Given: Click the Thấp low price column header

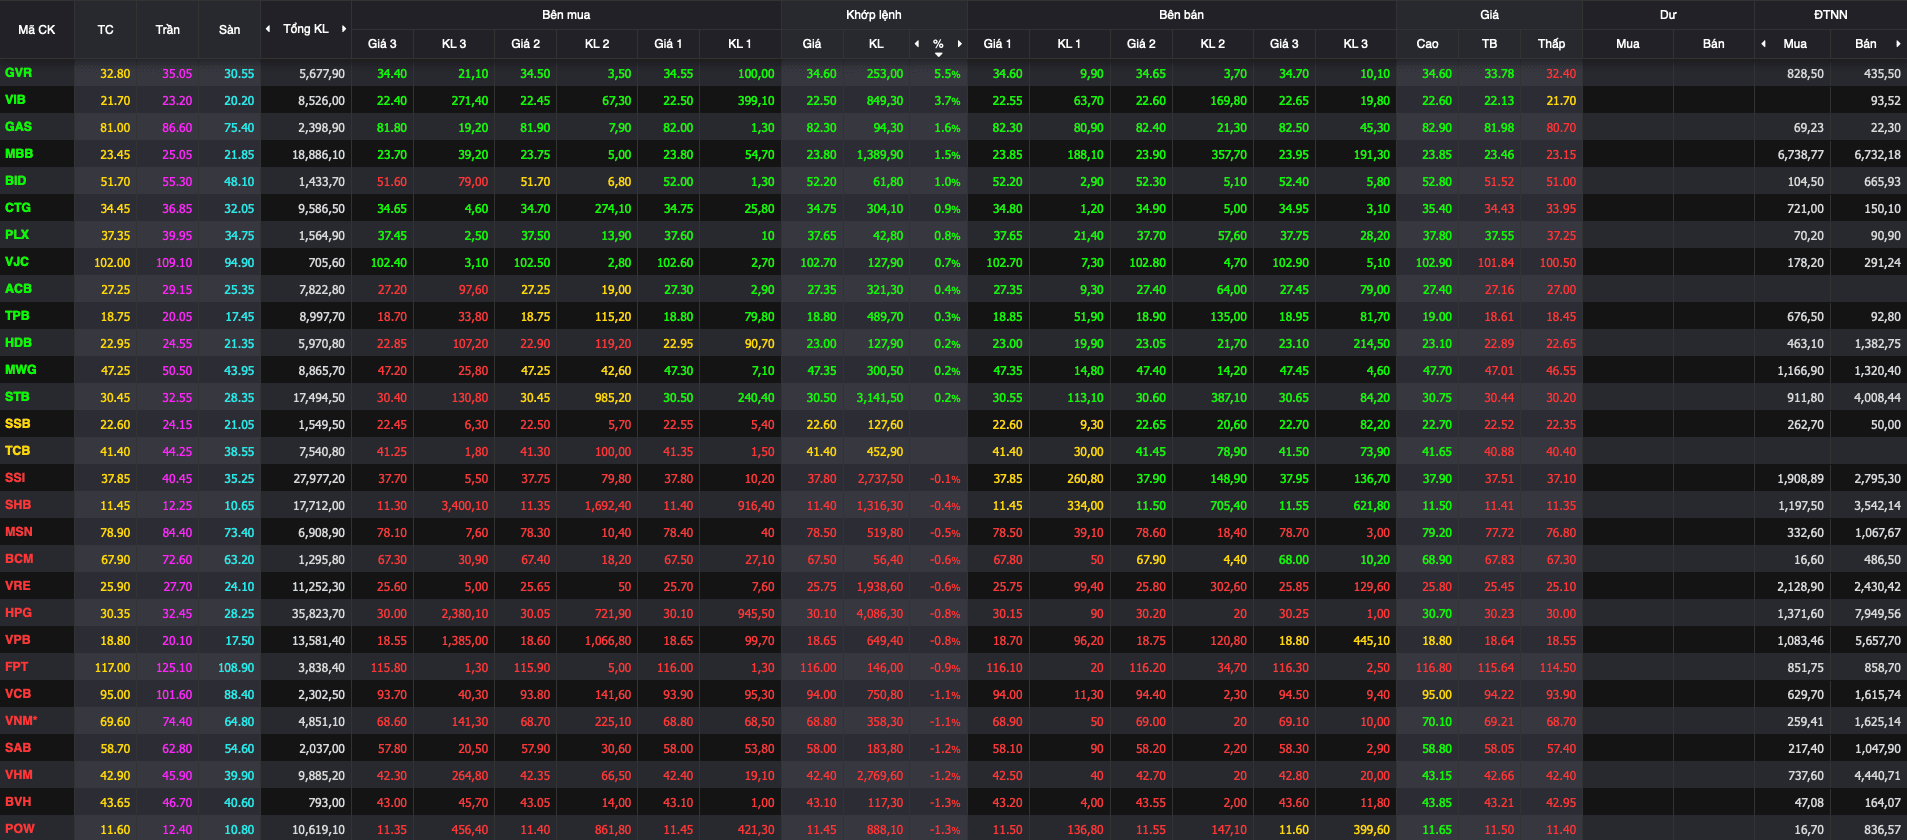Looking at the screenshot, I should coord(1551,44).
